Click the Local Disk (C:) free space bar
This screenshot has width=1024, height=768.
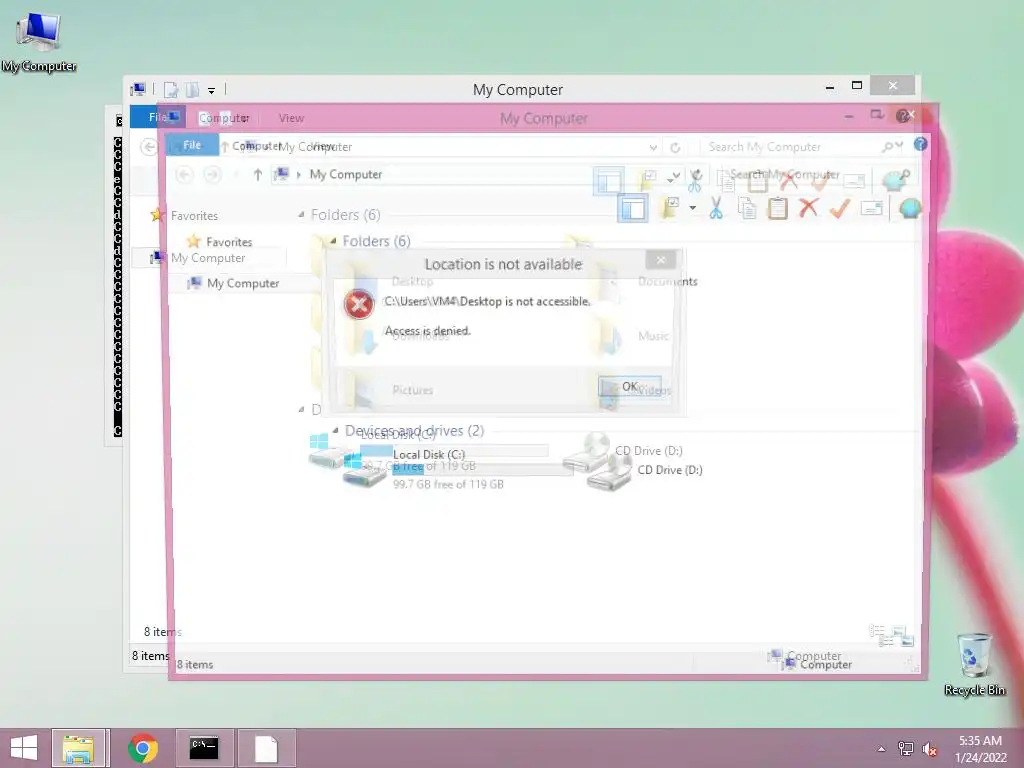pyautogui.click(x=483, y=469)
